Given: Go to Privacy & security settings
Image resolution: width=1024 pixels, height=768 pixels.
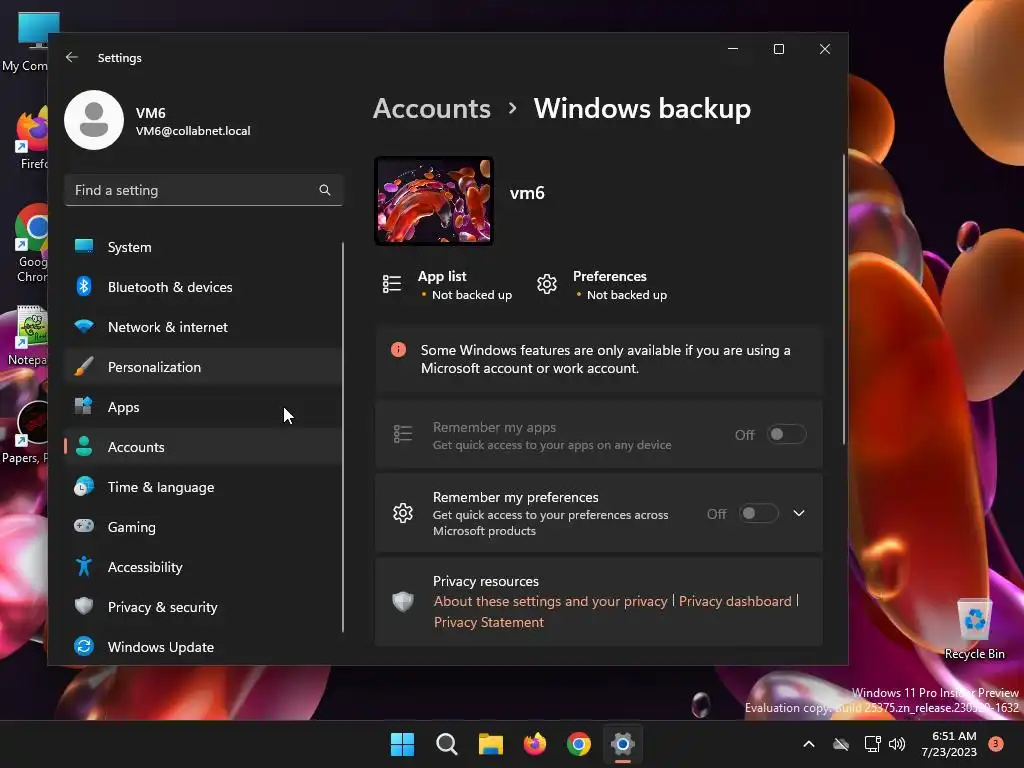Looking at the screenshot, I should click(202, 607).
